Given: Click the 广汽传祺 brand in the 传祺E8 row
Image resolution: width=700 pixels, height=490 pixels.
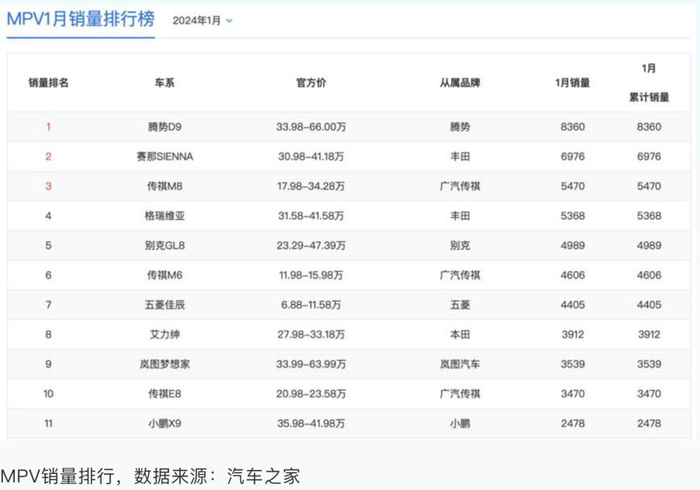Looking at the screenshot, I should (460, 394).
